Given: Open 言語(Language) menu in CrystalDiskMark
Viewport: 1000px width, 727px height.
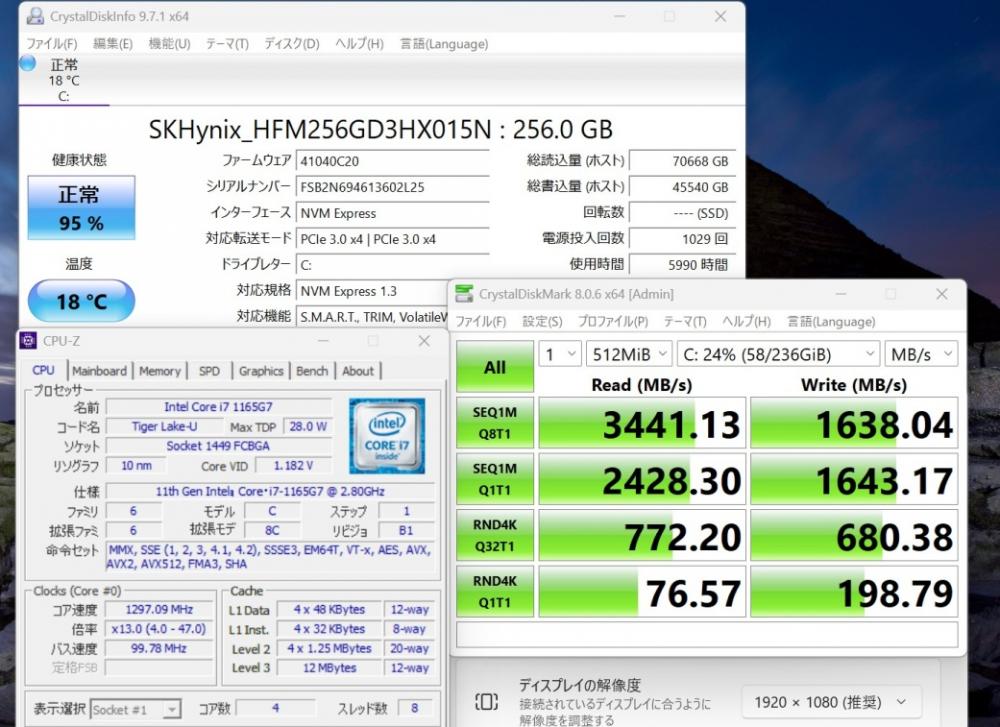Looking at the screenshot, I should (831, 321).
